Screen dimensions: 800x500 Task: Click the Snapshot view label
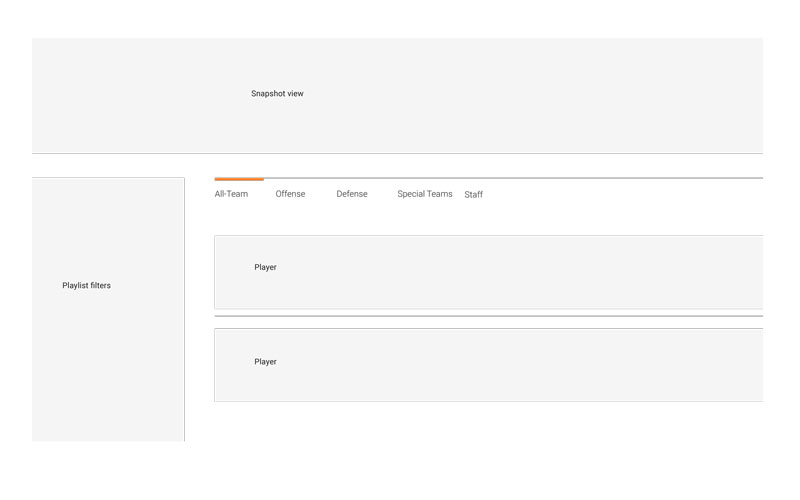[277, 94]
